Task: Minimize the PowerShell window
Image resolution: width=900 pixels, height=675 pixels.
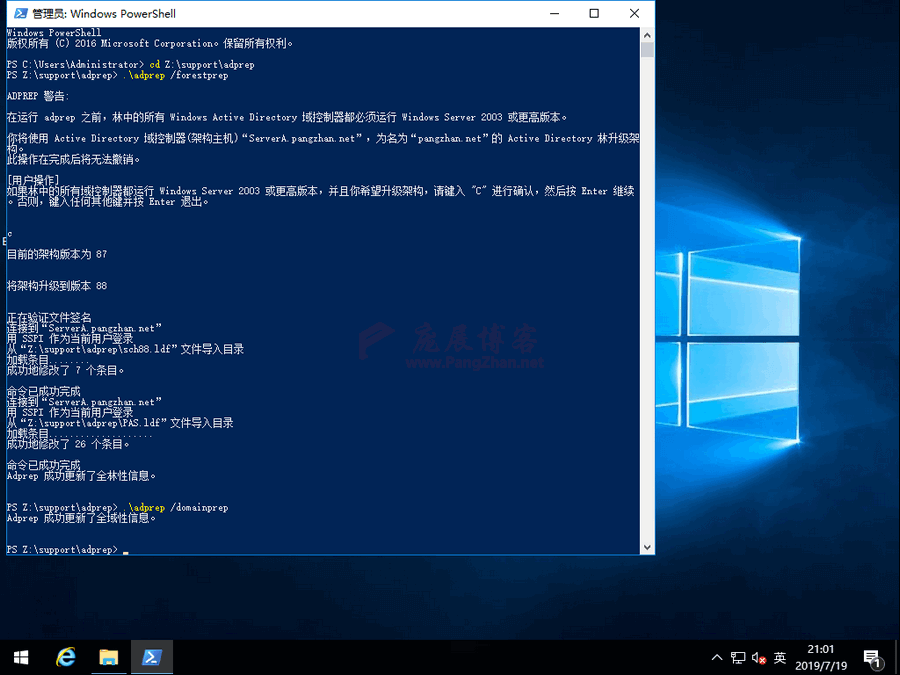Action: coord(554,13)
